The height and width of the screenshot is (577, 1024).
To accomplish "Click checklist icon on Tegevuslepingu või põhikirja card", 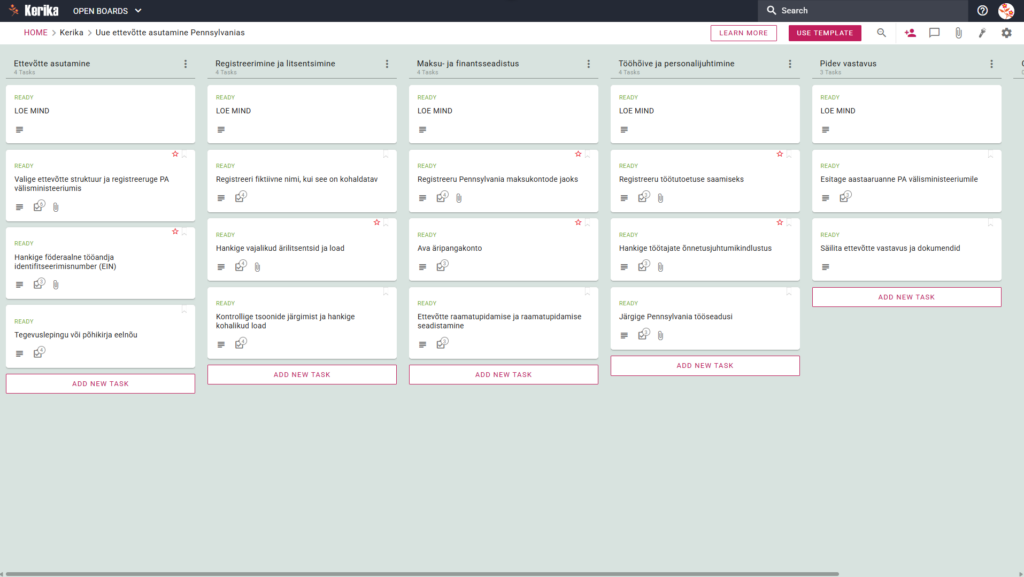I will click(39, 352).
